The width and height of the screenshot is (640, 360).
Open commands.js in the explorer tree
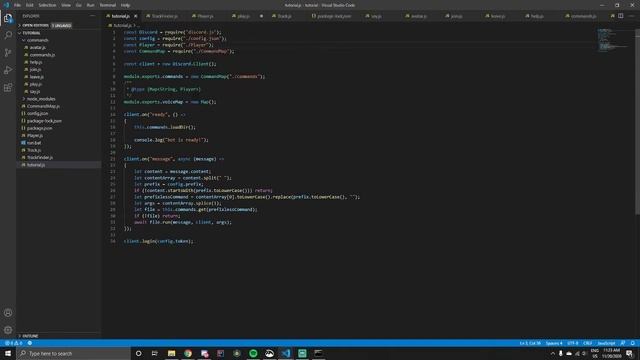coord(42,55)
